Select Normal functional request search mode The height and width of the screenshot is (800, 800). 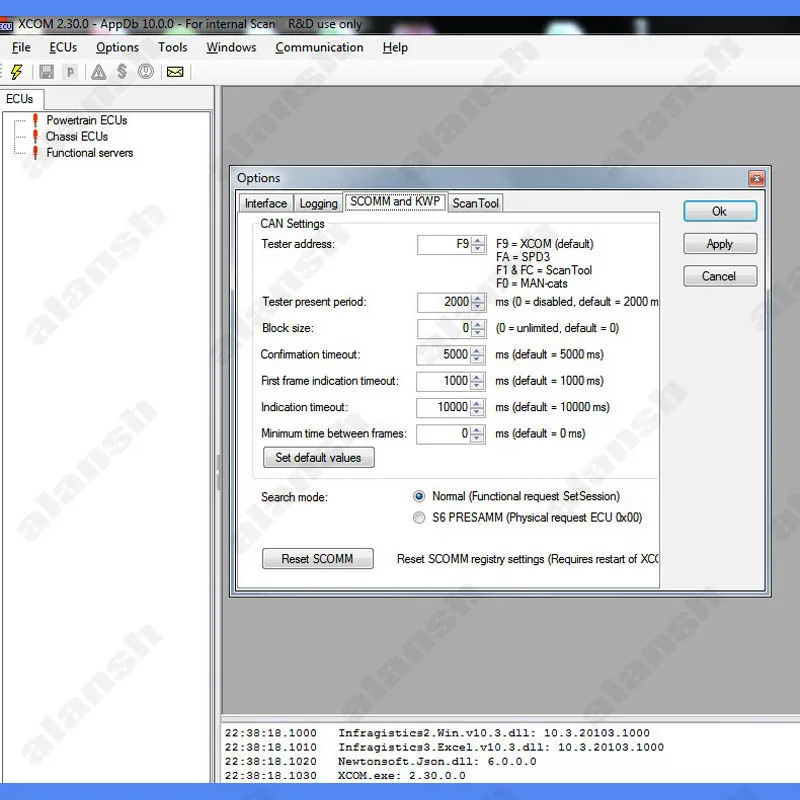click(419, 496)
